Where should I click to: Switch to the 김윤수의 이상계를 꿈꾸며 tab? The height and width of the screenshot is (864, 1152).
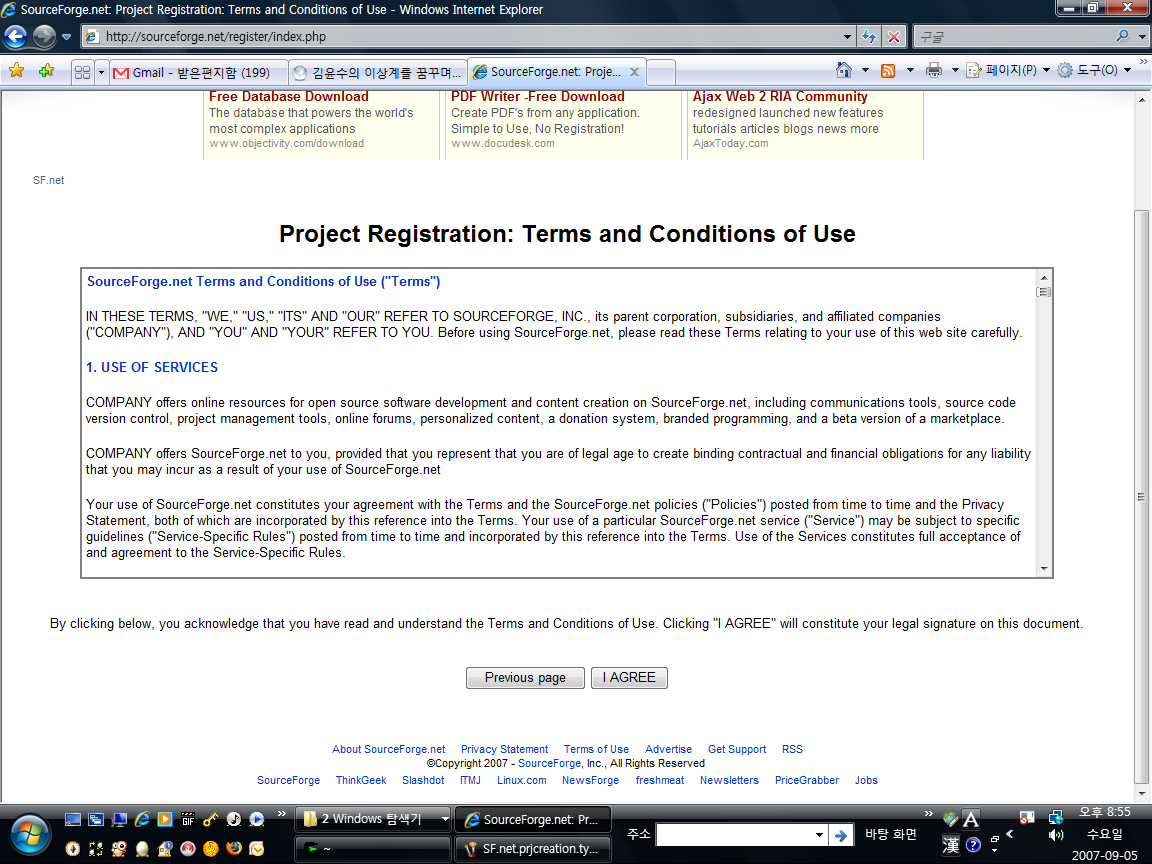pyautogui.click(x=378, y=72)
